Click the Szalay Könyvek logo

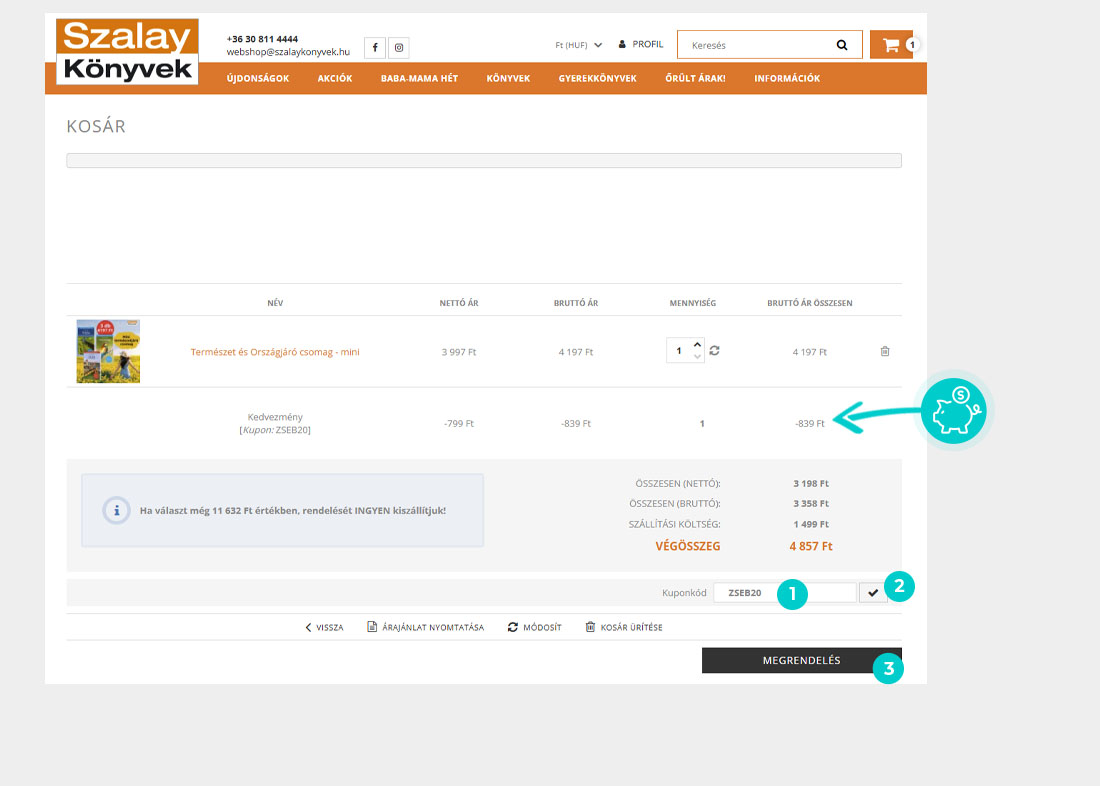coord(128,51)
